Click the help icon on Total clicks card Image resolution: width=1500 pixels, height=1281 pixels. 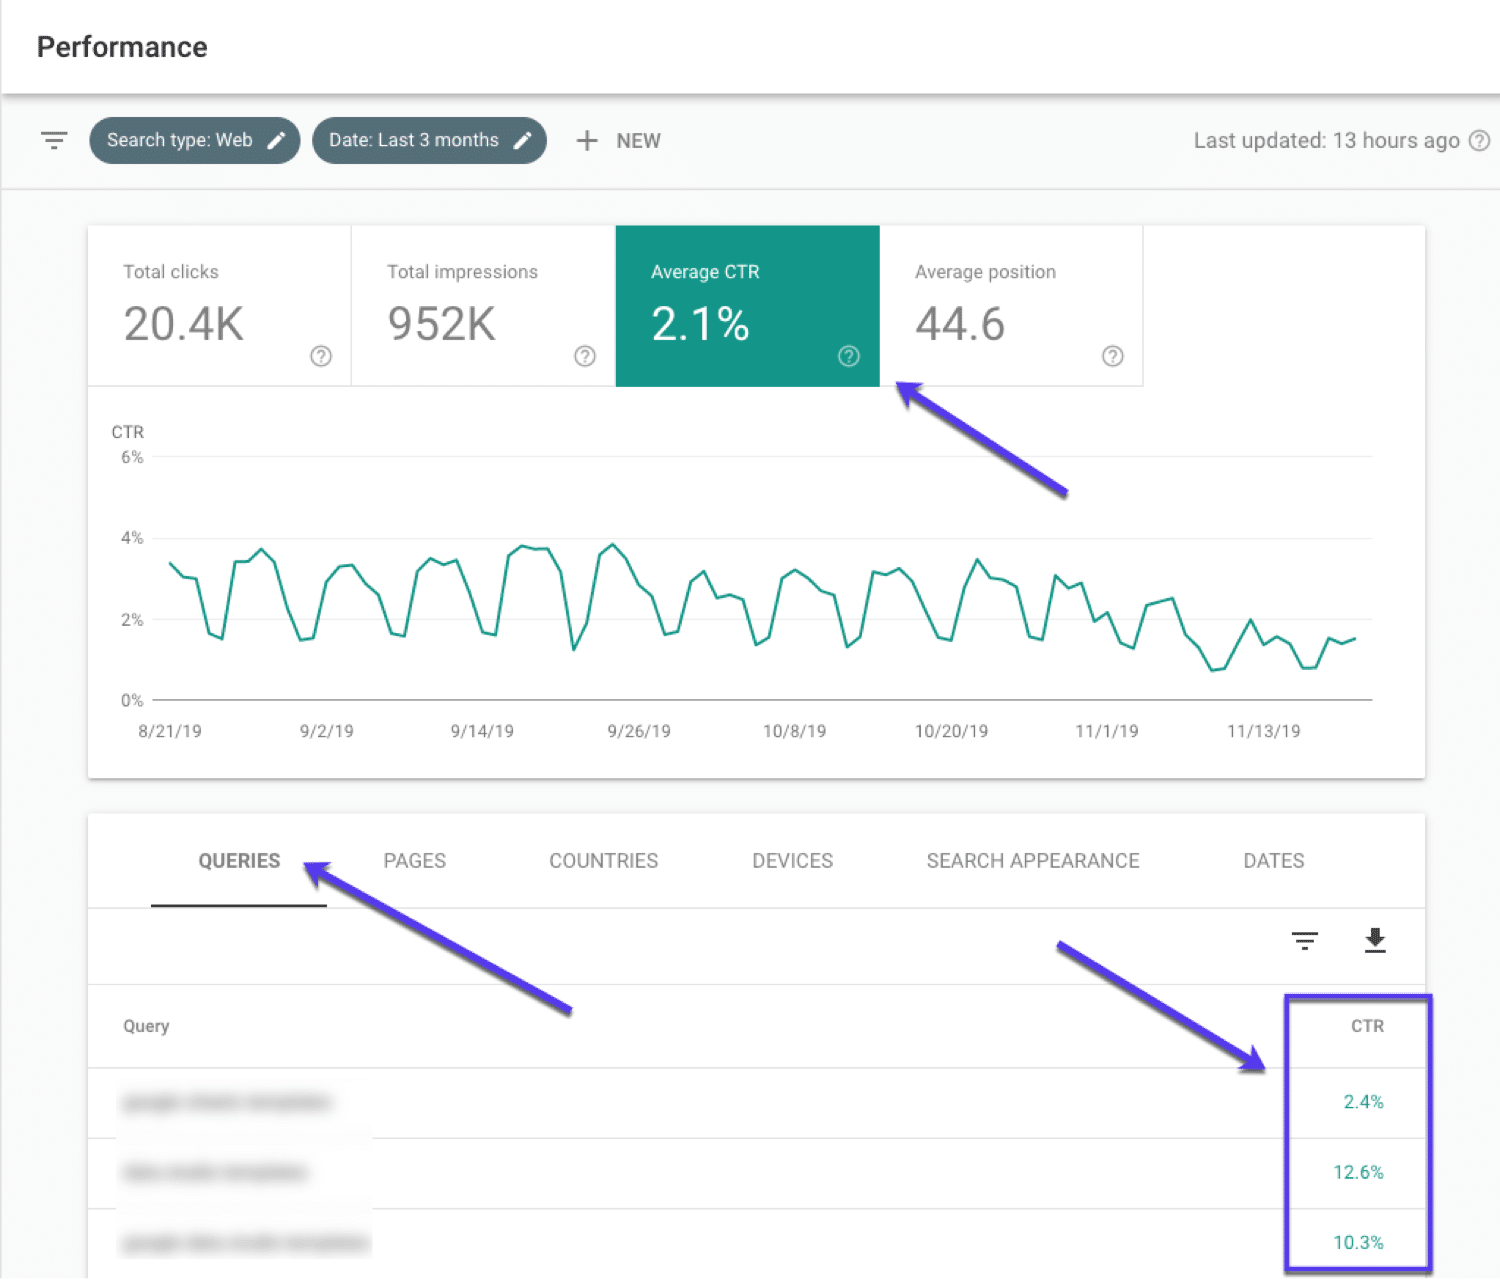320,355
